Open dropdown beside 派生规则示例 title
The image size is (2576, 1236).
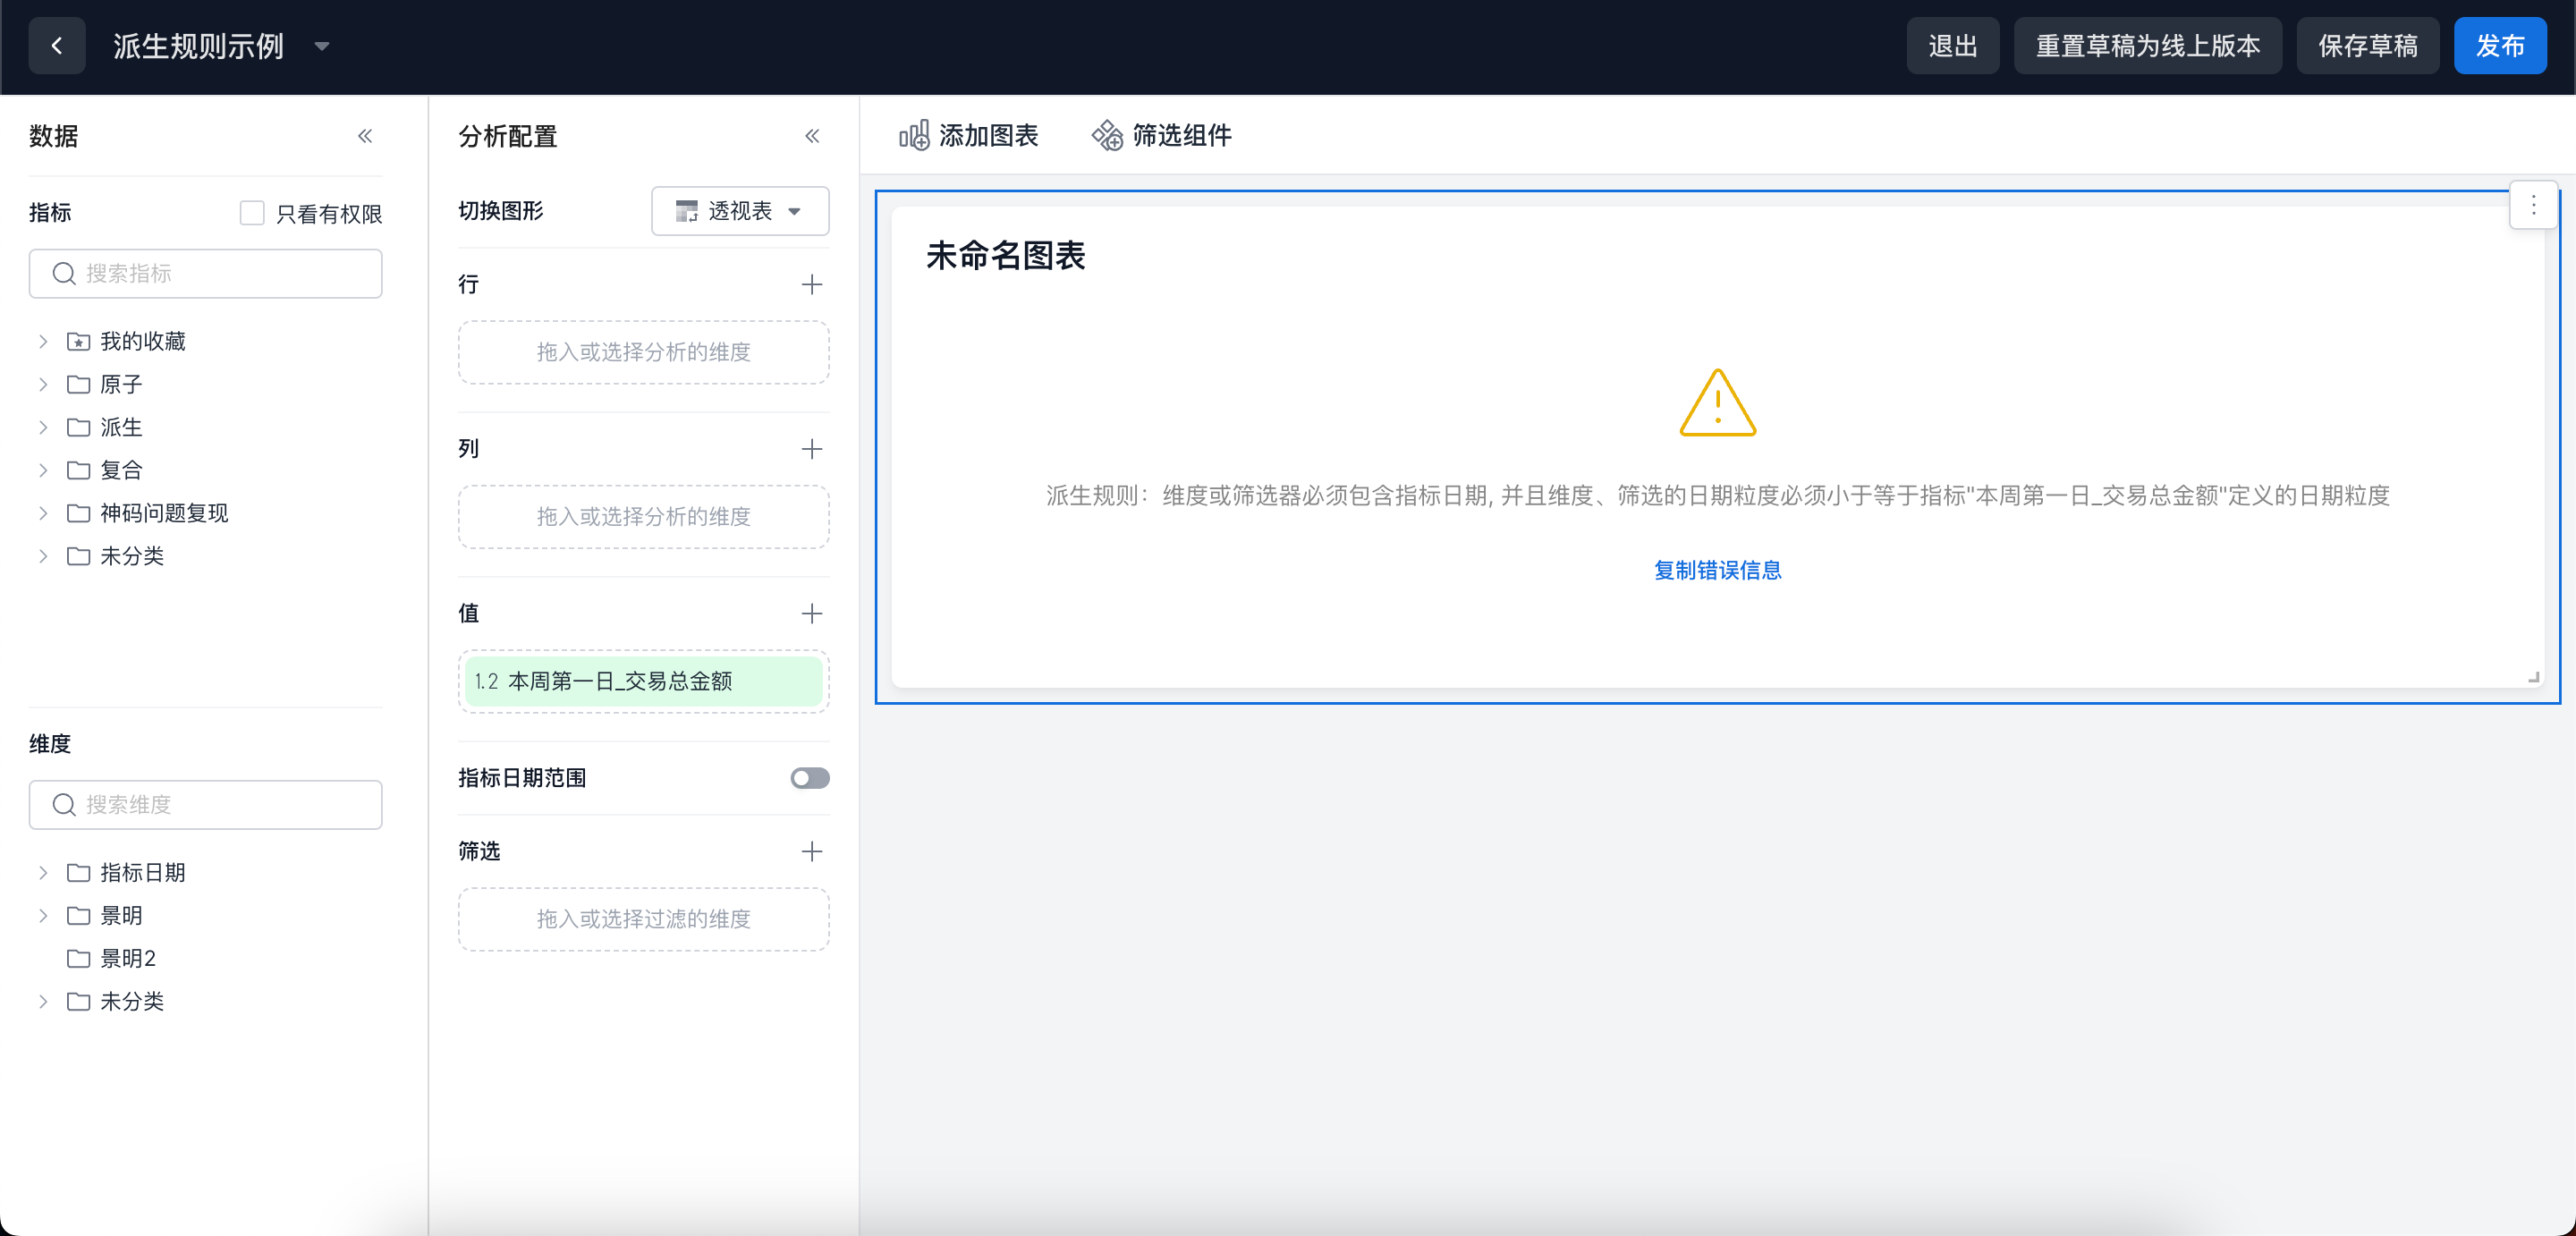(x=322, y=46)
